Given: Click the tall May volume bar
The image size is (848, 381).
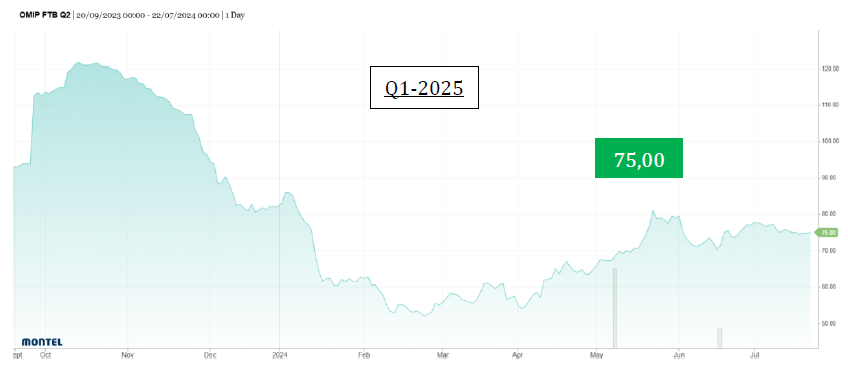Looking at the screenshot, I should tap(615, 308).
